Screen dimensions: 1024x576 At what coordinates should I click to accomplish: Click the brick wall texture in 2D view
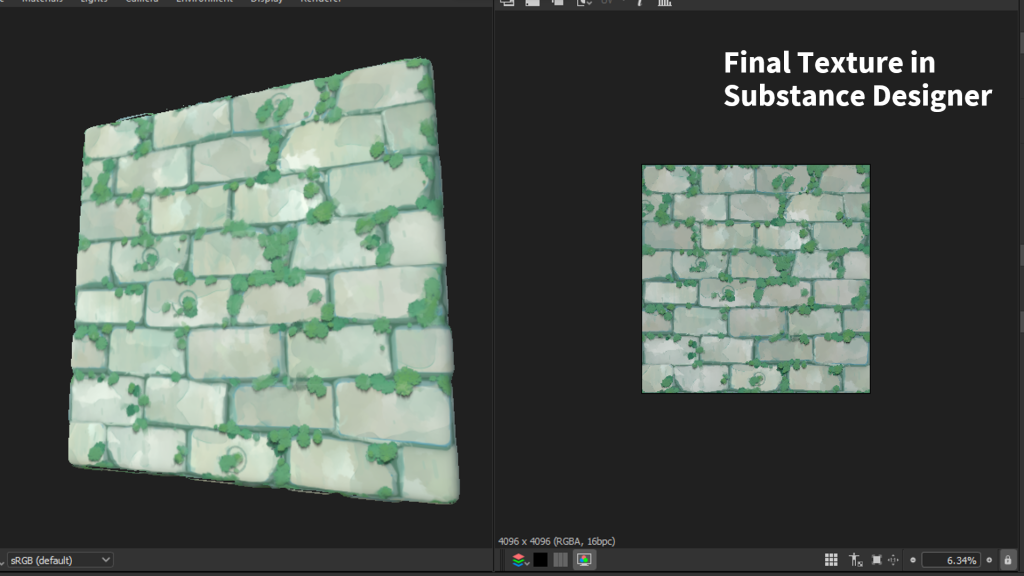[756, 279]
